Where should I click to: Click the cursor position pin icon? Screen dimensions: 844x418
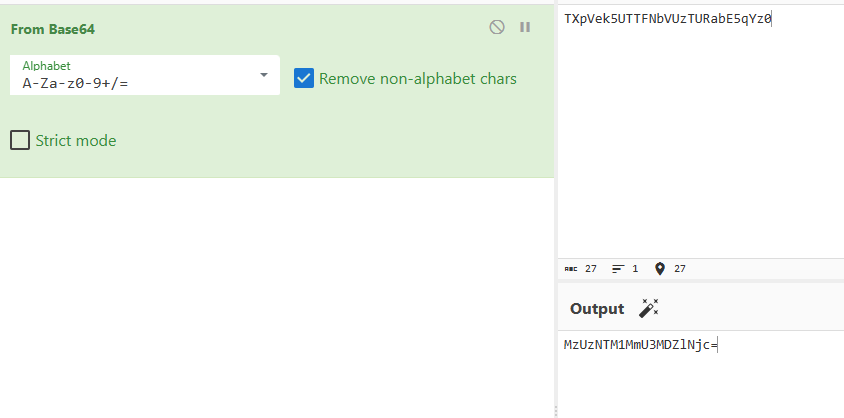pos(659,269)
